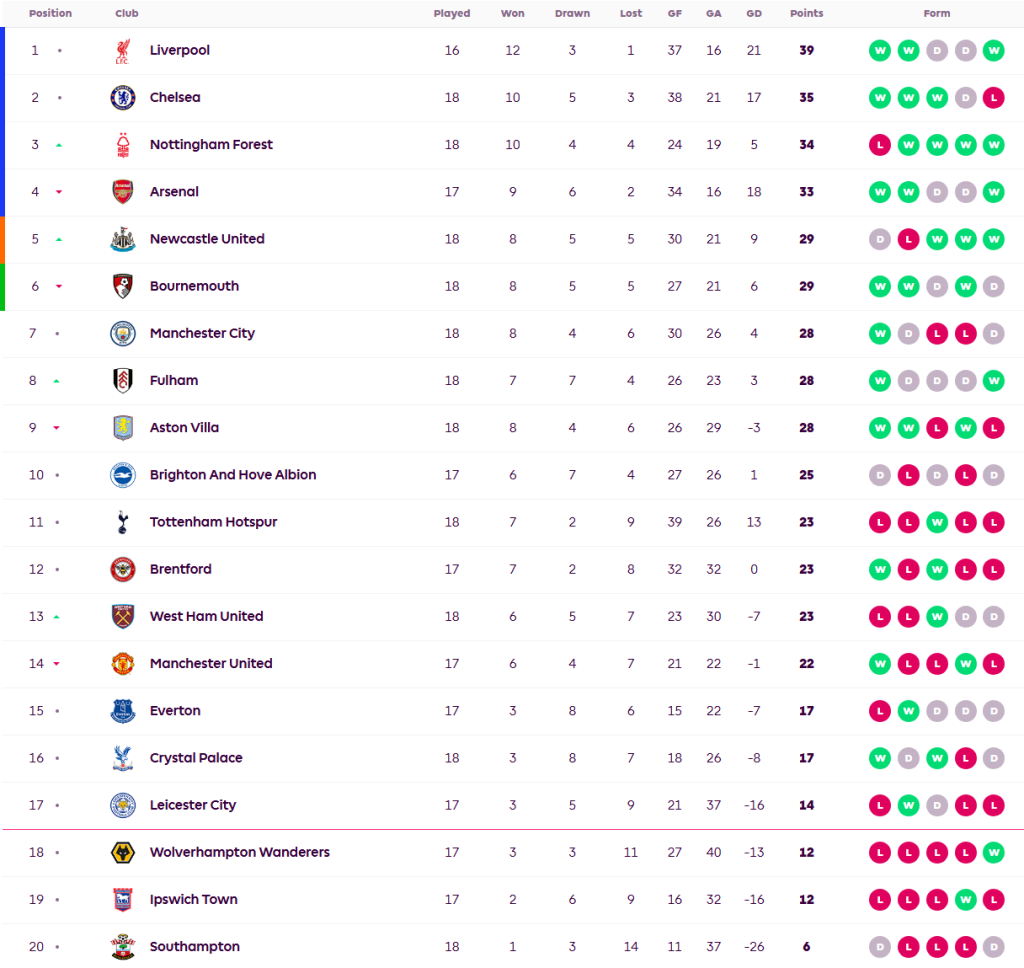Click the Chelsea club badge
Viewport: 1024px width, 968px height.
(122, 98)
